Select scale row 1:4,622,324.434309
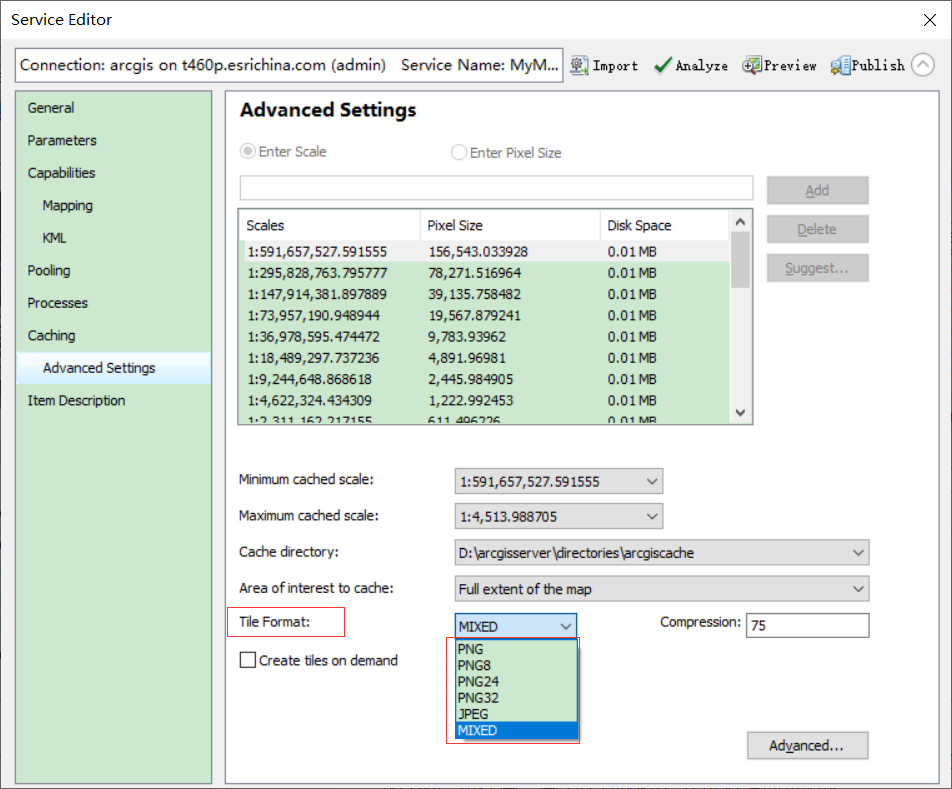The image size is (952, 789). 486,400
